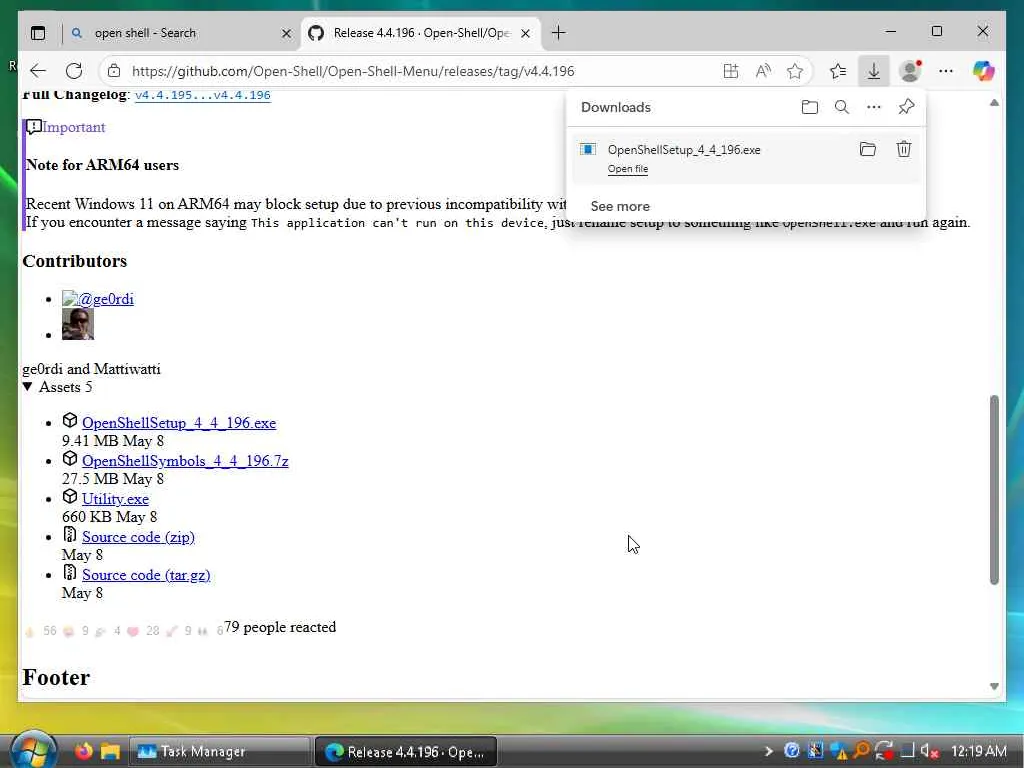Click See more in Downloads panel
This screenshot has height=768, width=1024.
[620, 206]
